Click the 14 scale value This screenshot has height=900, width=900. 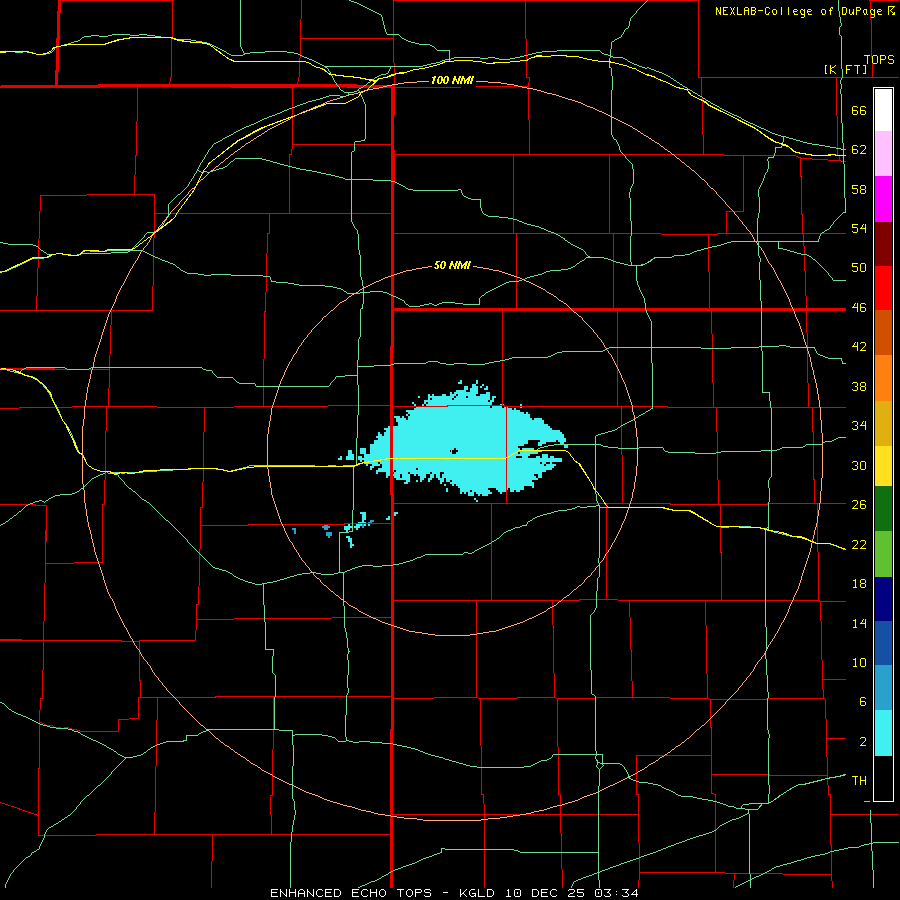tap(859, 623)
